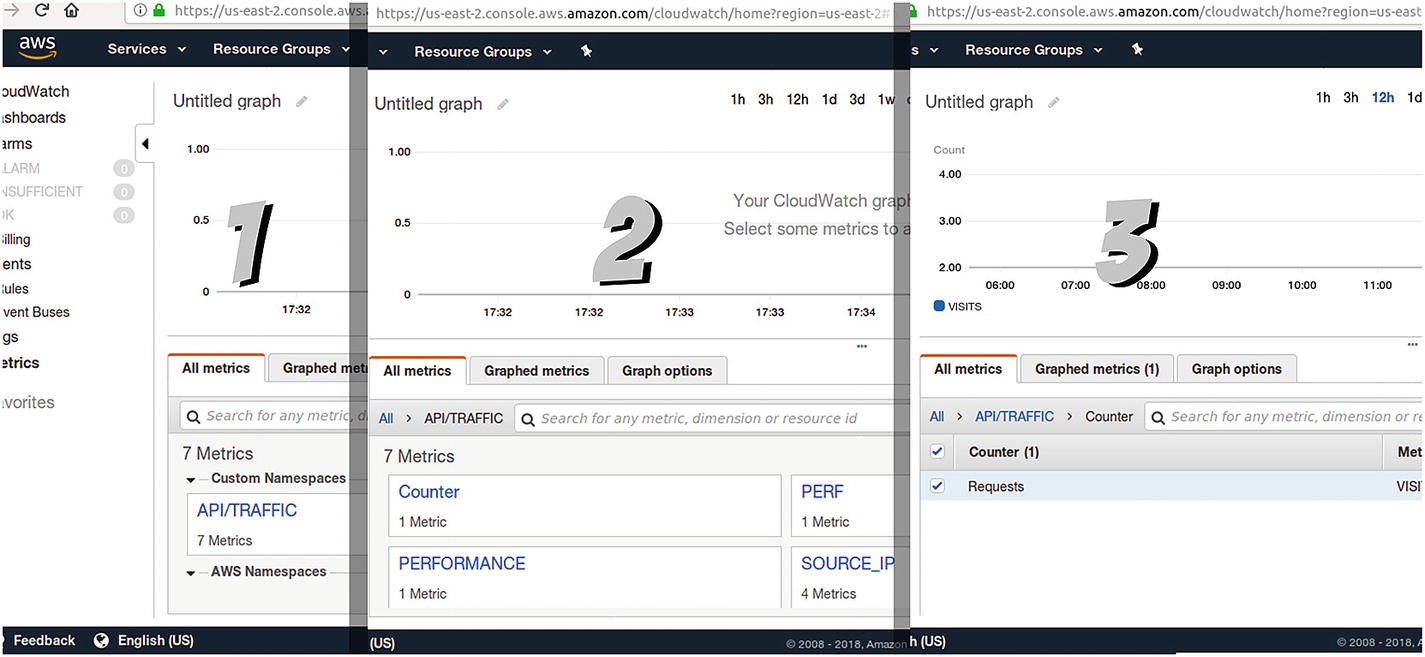
Task: Select the All metrics tab in panel 2
Action: point(417,370)
